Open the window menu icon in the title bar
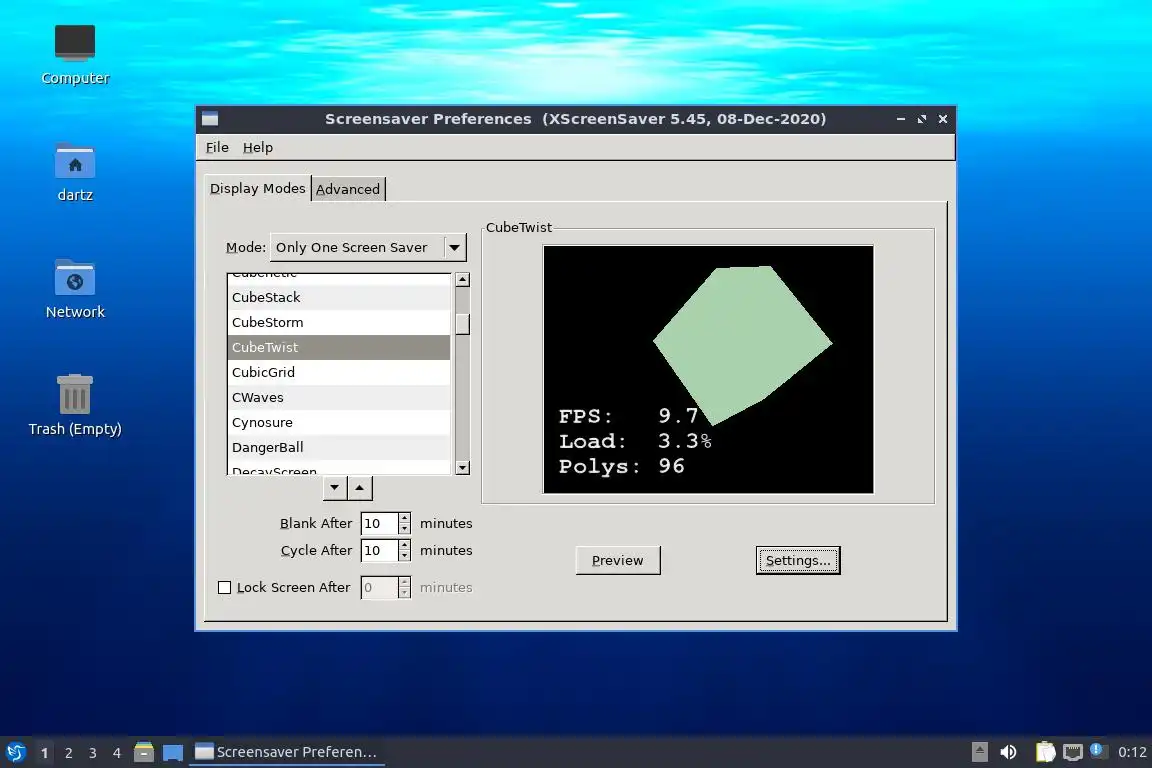The height and width of the screenshot is (768, 1152). pyautogui.click(x=210, y=119)
